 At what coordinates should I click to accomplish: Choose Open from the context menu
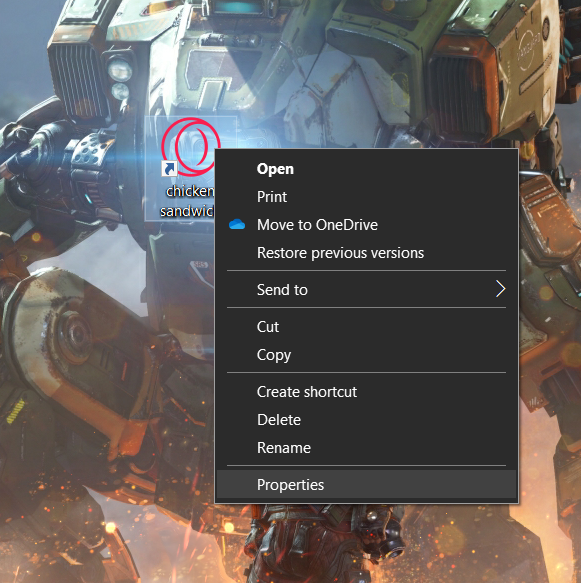[366, 169]
